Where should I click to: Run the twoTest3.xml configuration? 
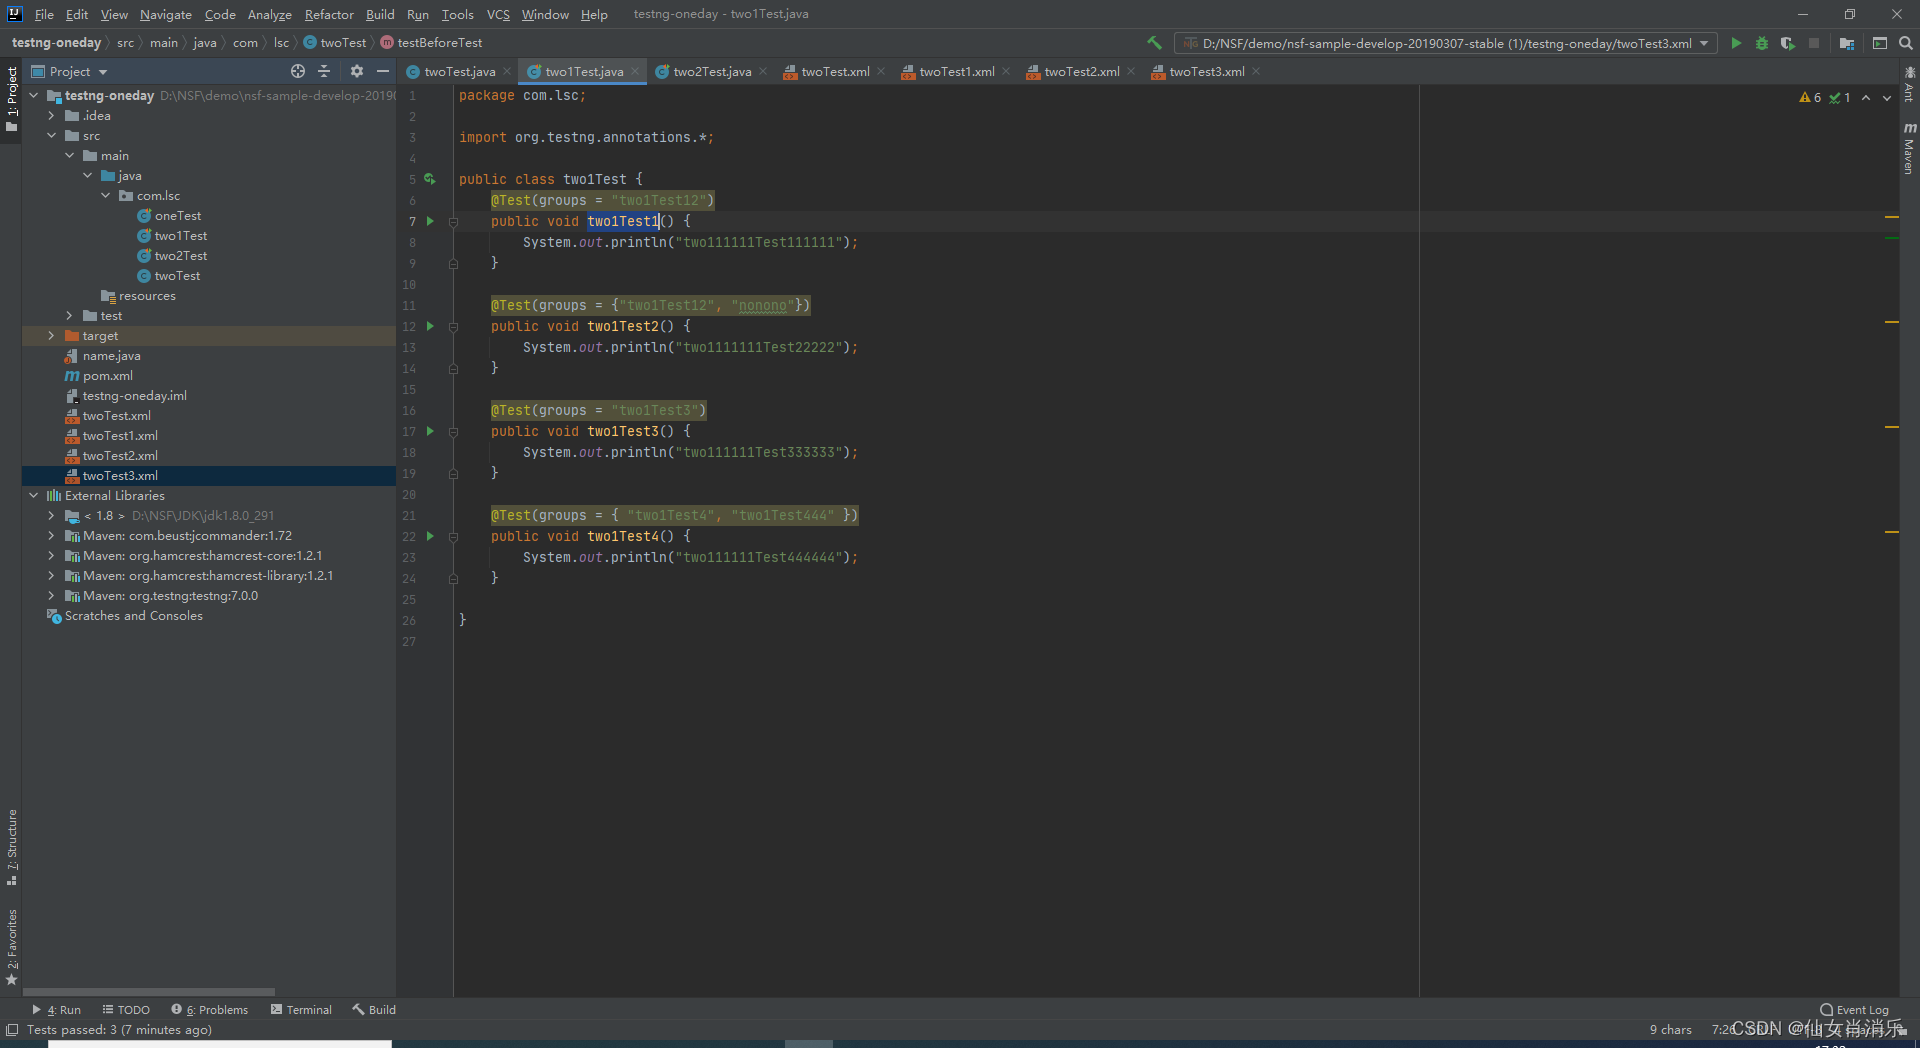point(1736,43)
